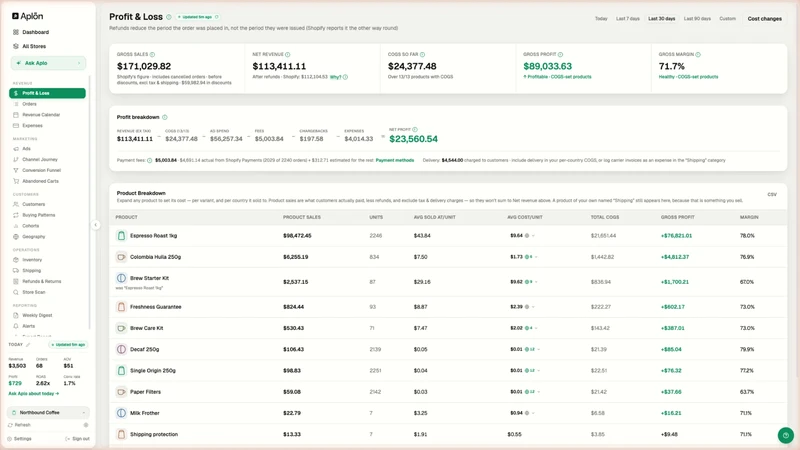Open the Payment methods link

click(x=395, y=160)
